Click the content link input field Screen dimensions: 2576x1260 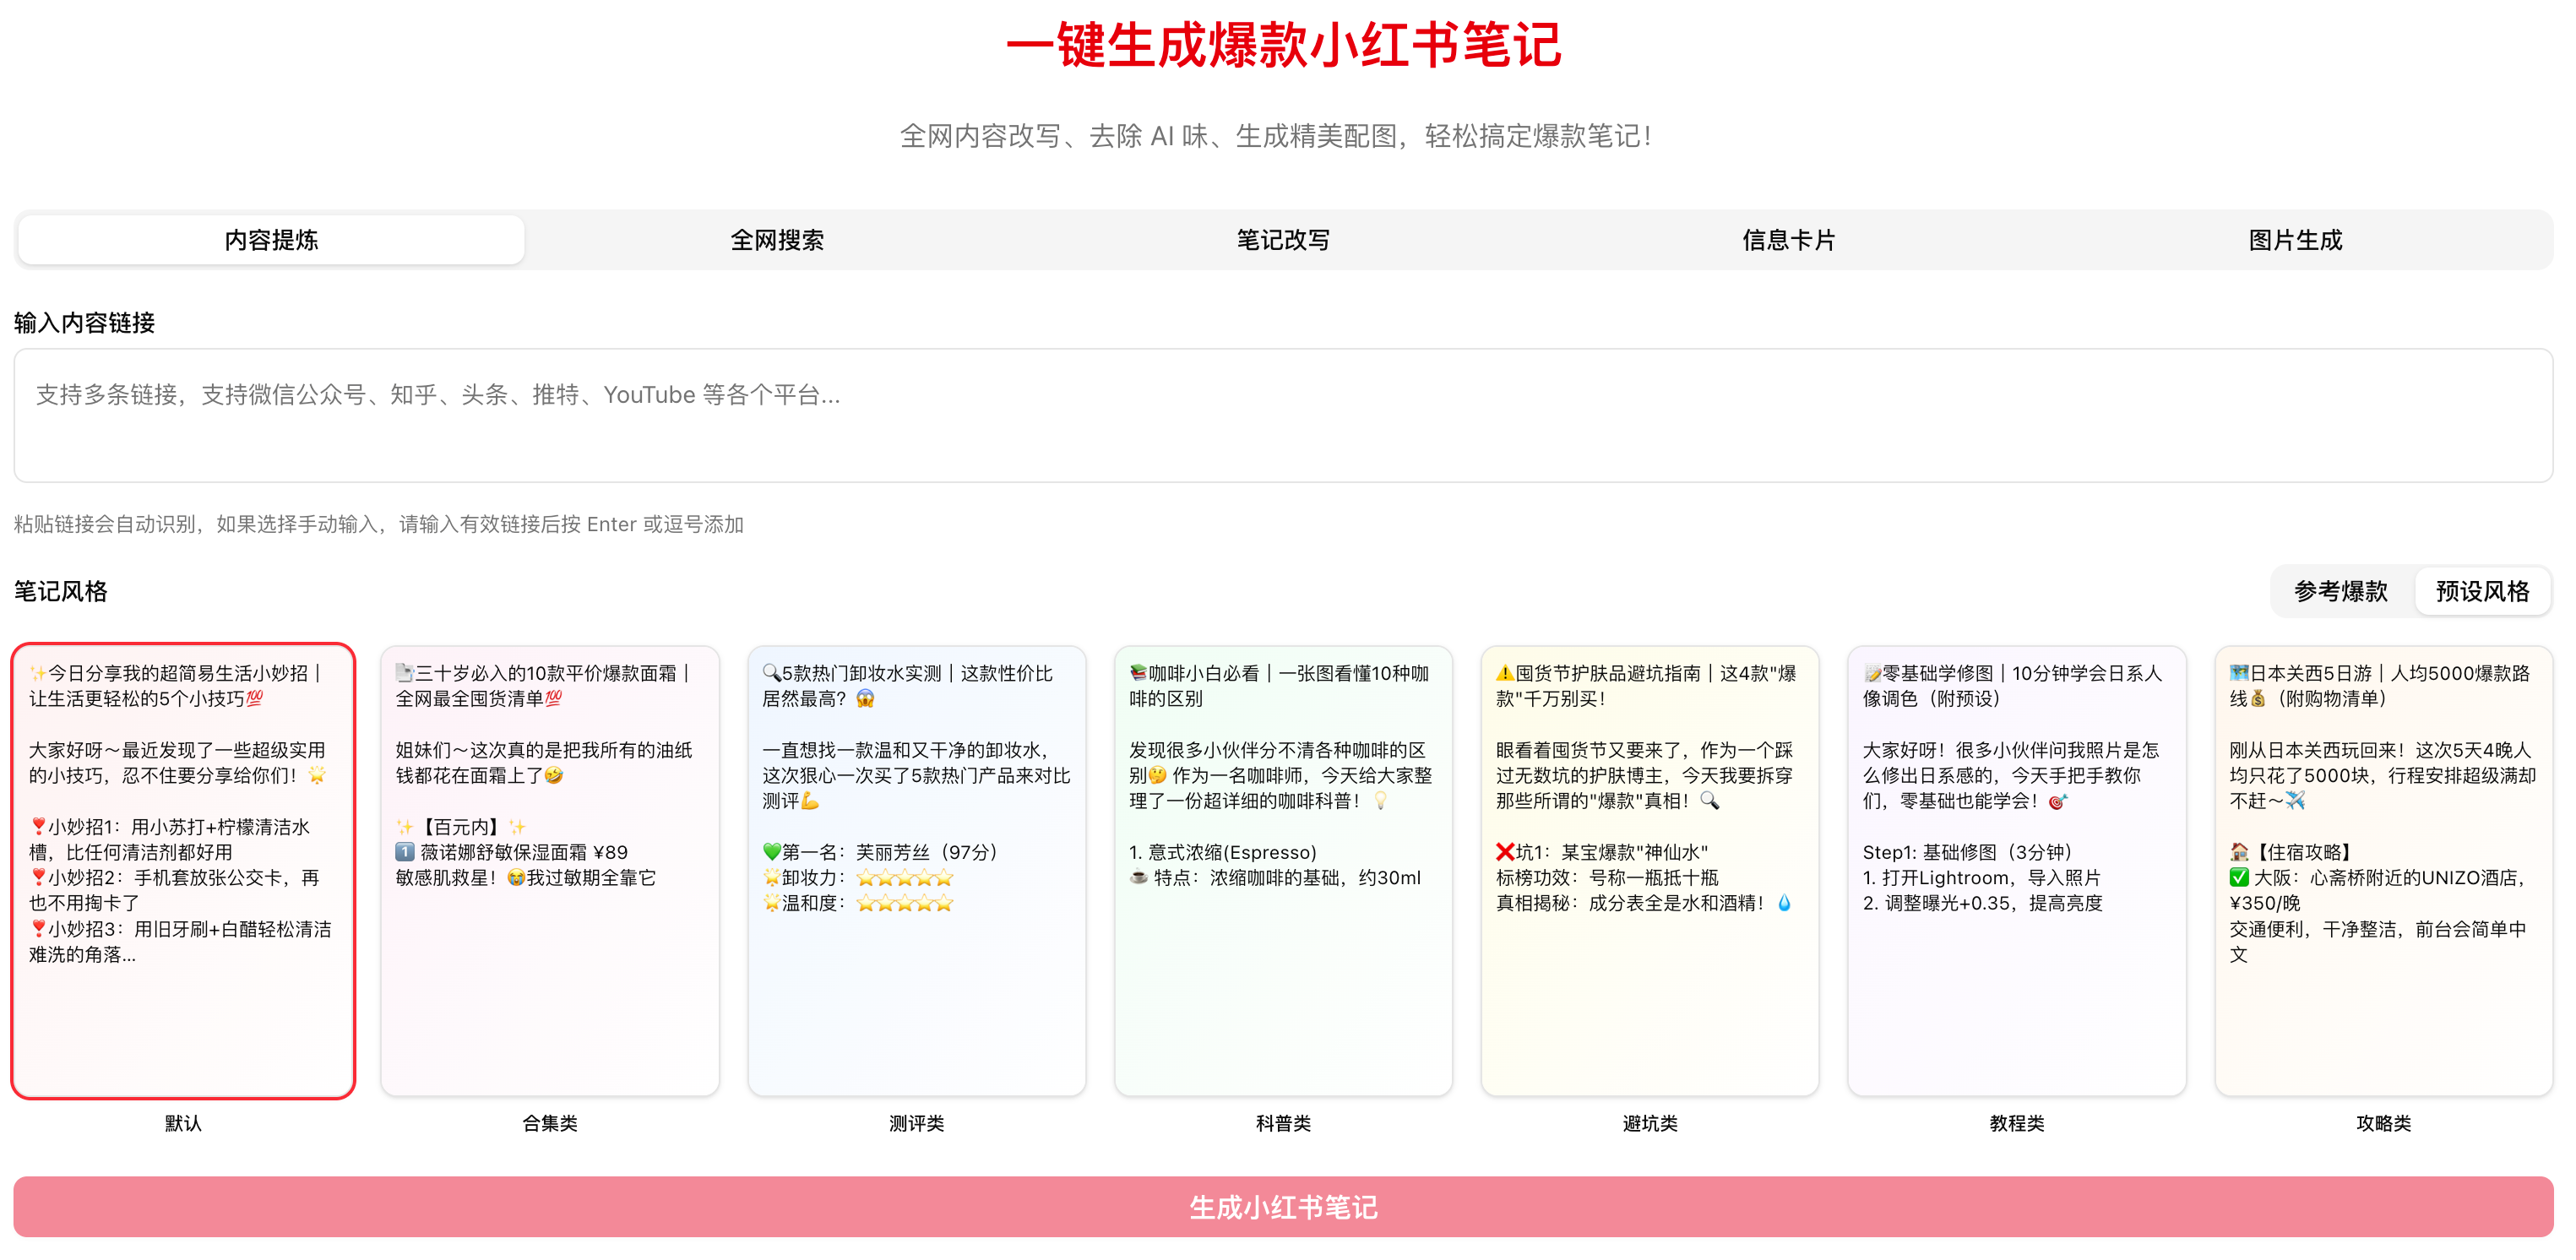(1283, 415)
